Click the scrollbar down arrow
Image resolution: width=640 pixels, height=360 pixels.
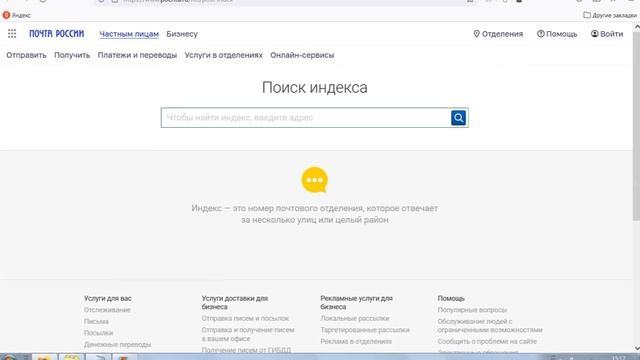tap(636, 348)
